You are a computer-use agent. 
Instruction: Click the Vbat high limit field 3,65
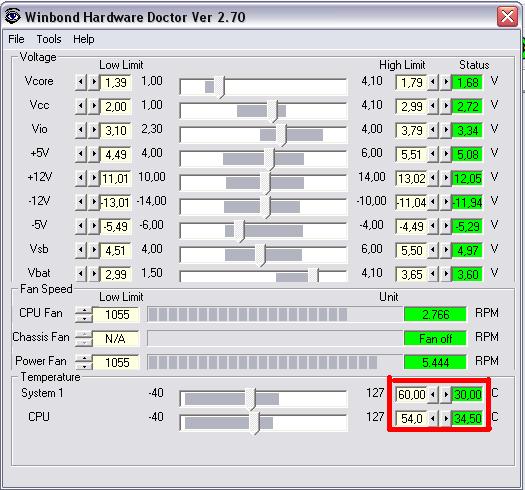[411, 275]
